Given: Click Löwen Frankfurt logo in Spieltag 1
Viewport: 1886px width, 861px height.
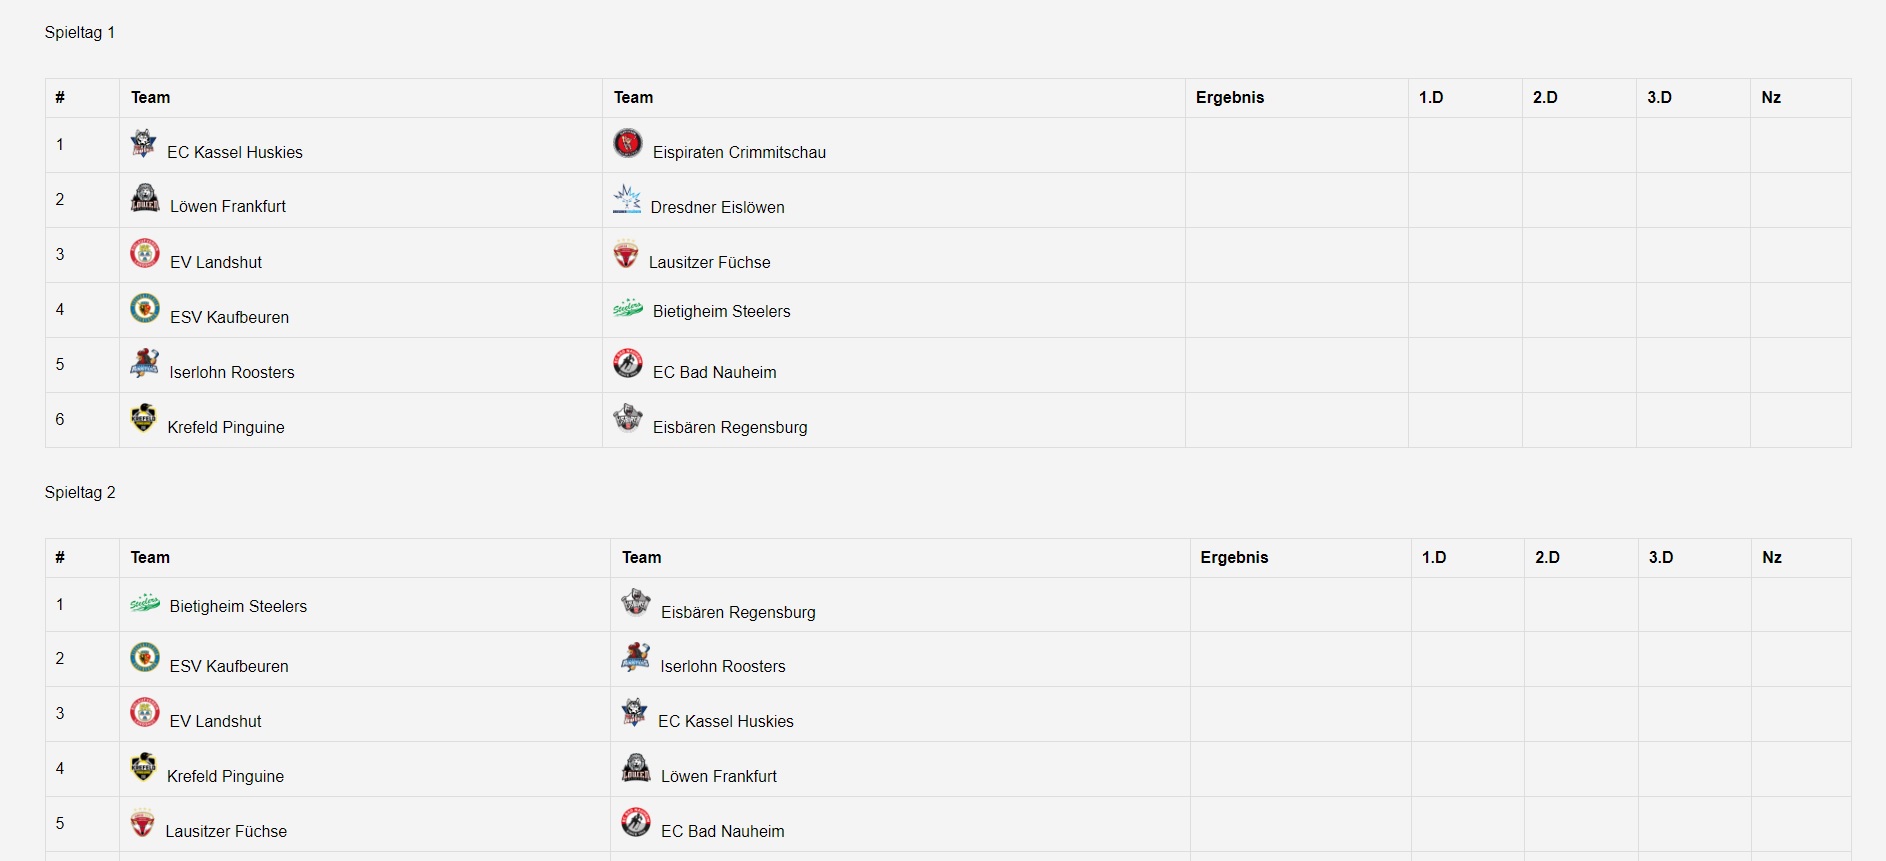Looking at the screenshot, I should pos(145,198).
